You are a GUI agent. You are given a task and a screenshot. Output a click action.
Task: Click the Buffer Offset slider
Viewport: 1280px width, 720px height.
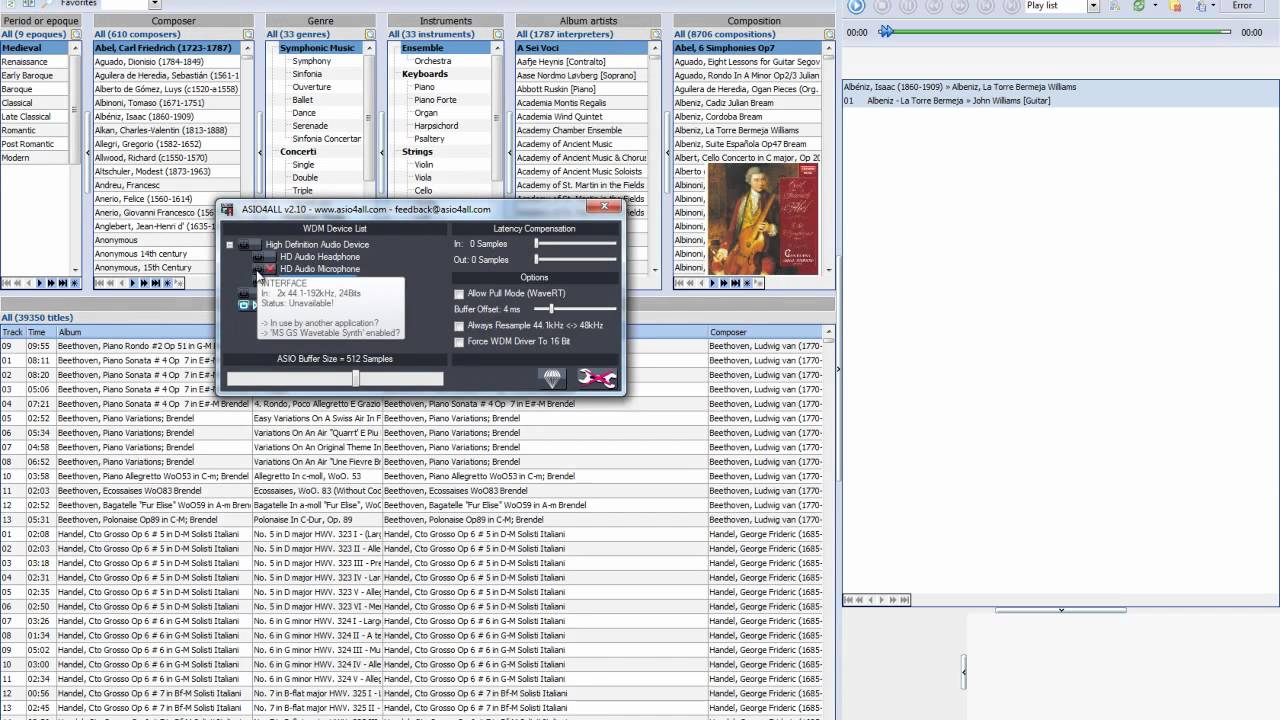click(x=575, y=310)
